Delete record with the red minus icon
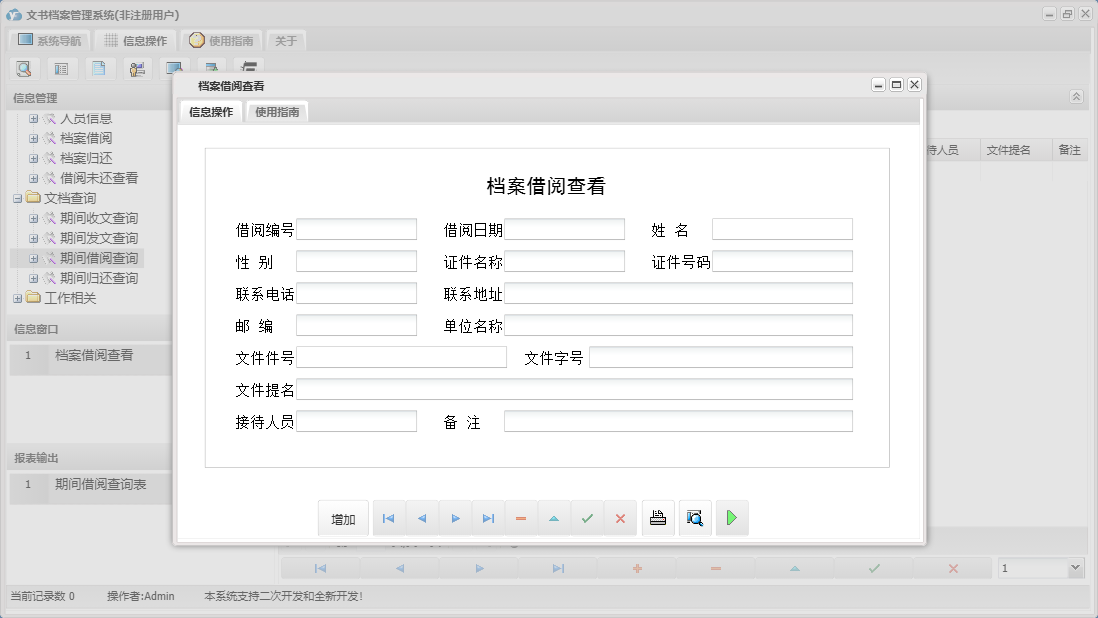 [520, 517]
